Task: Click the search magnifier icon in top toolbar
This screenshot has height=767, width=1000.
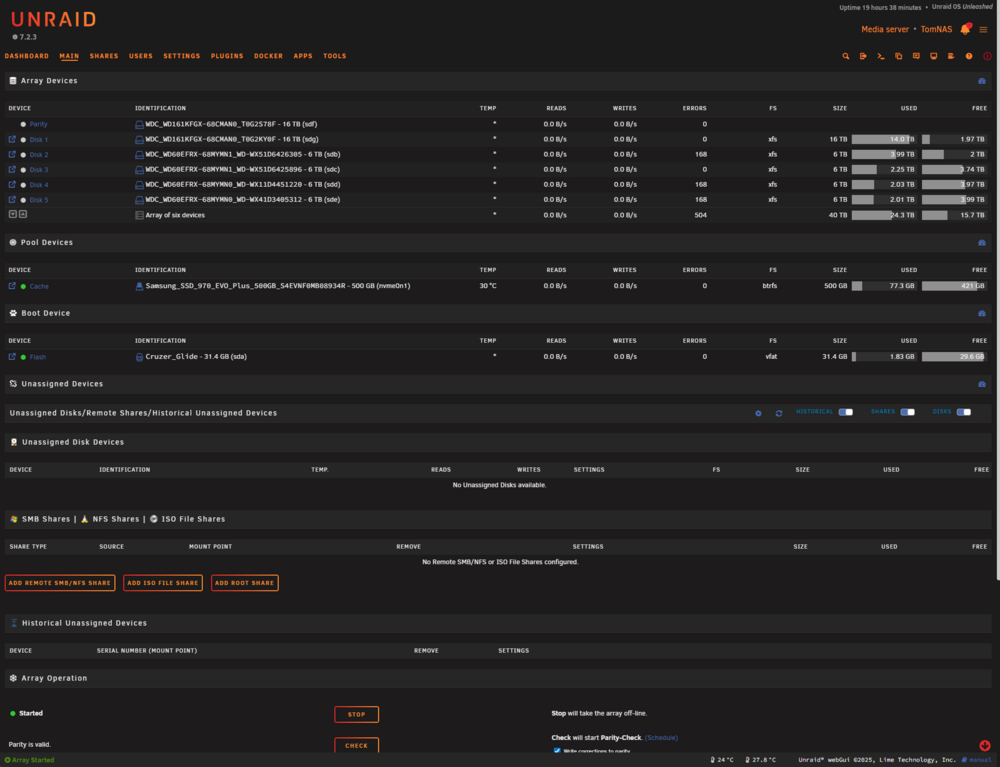Action: (846, 56)
